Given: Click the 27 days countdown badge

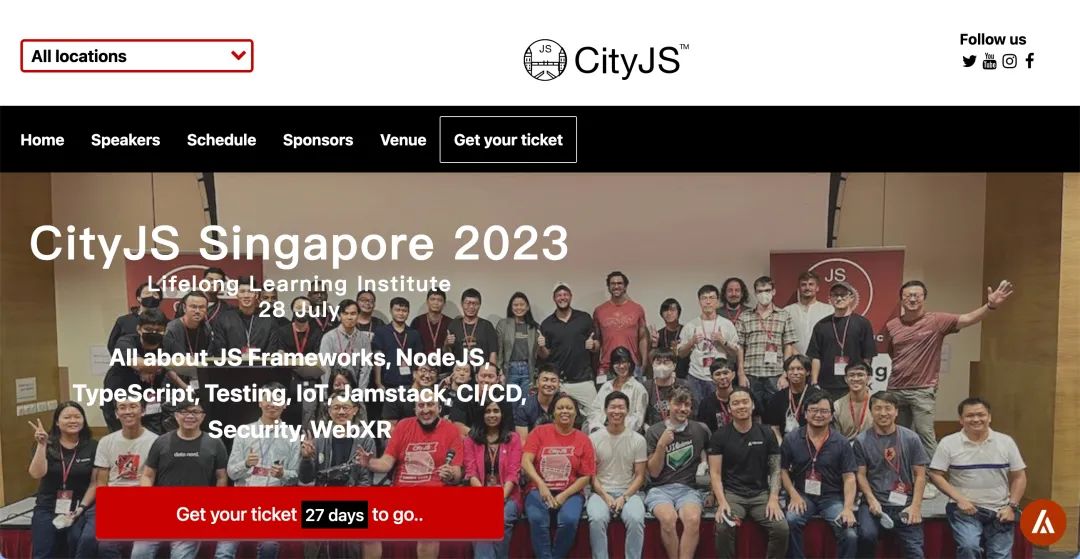Looking at the screenshot, I should click(x=335, y=515).
